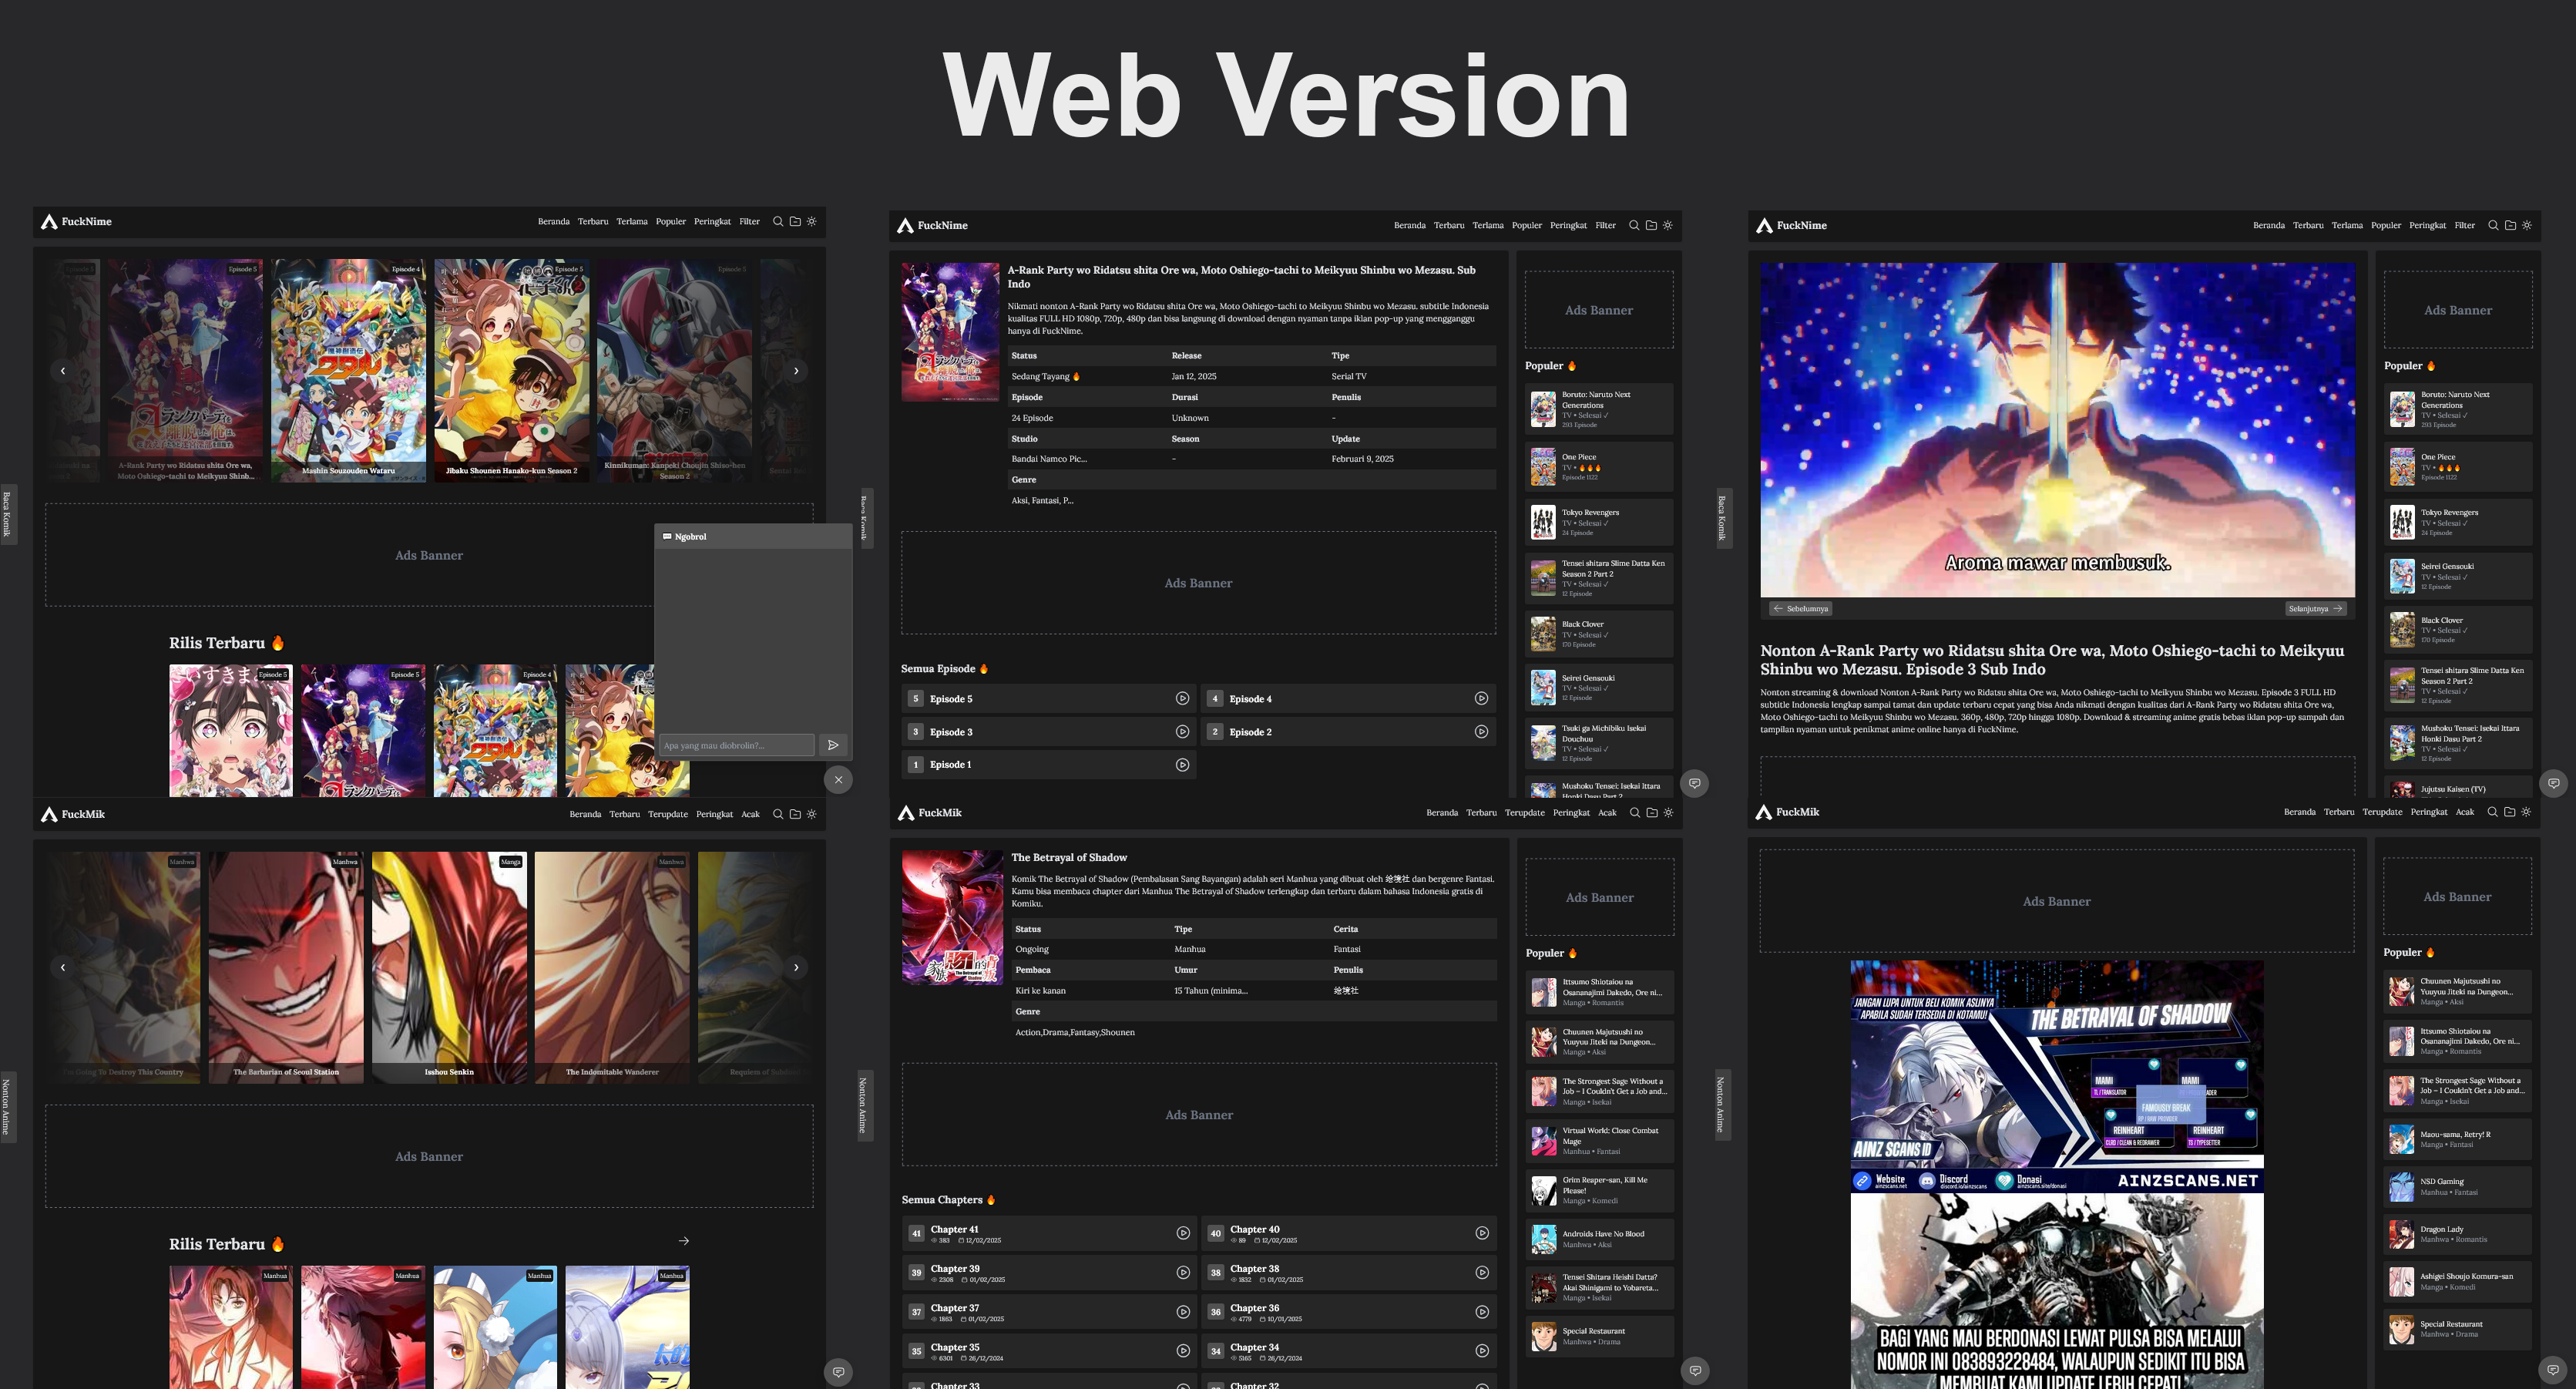This screenshot has height=1389, width=2576.
Task: Toggle theme sun icon on FuckMik detail page
Action: point(1668,813)
